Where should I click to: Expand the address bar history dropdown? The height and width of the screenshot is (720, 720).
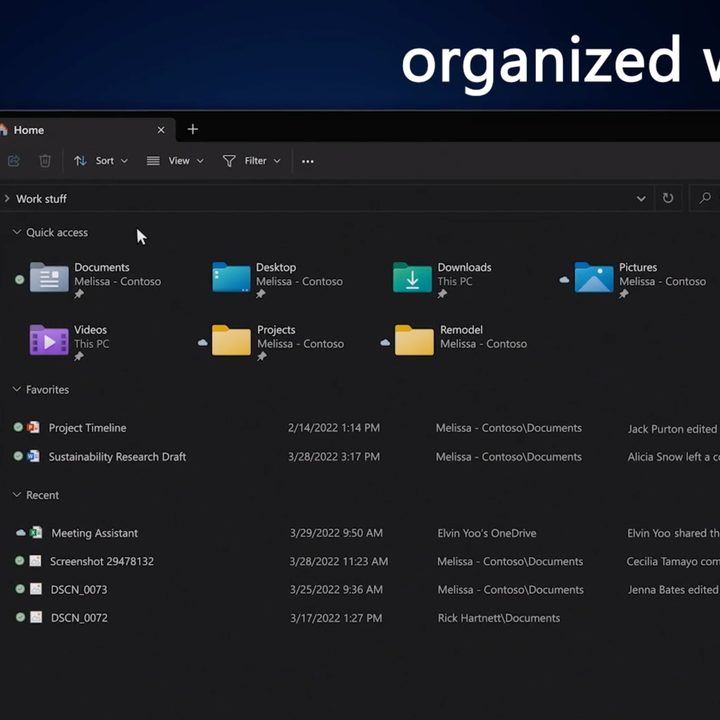(641, 199)
